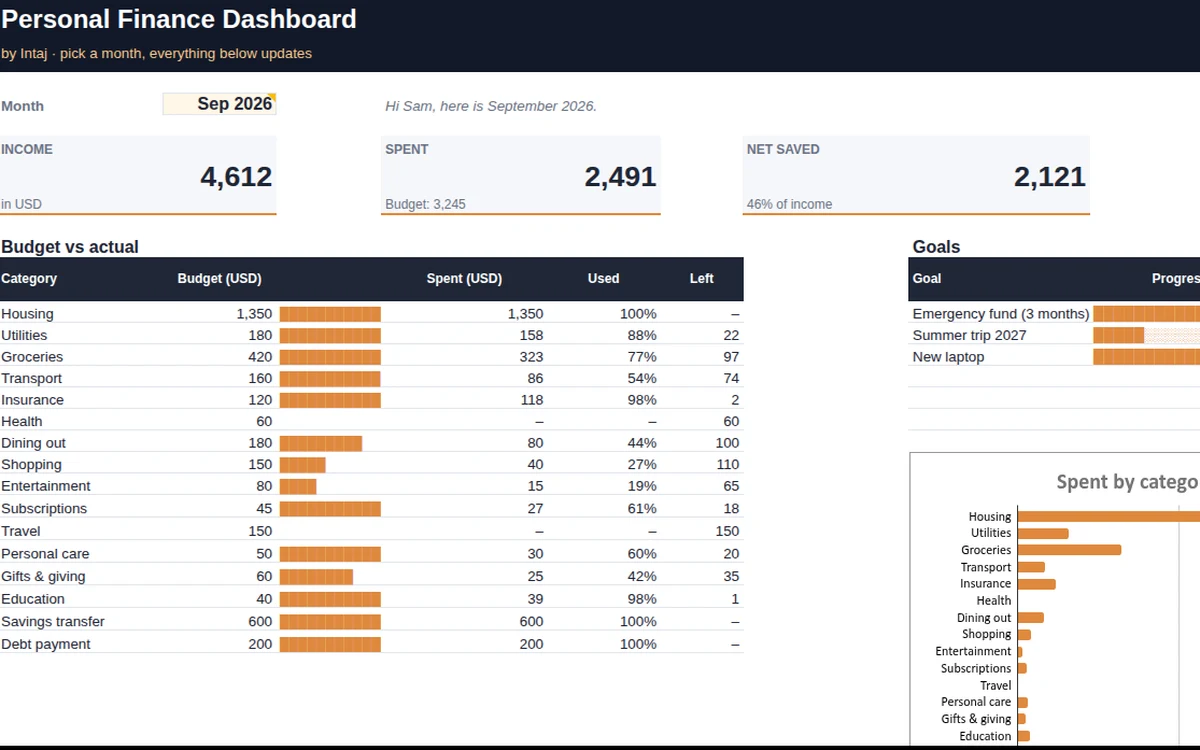Click the Goals section heading
The image size is (1200, 750).
point(936,247)
